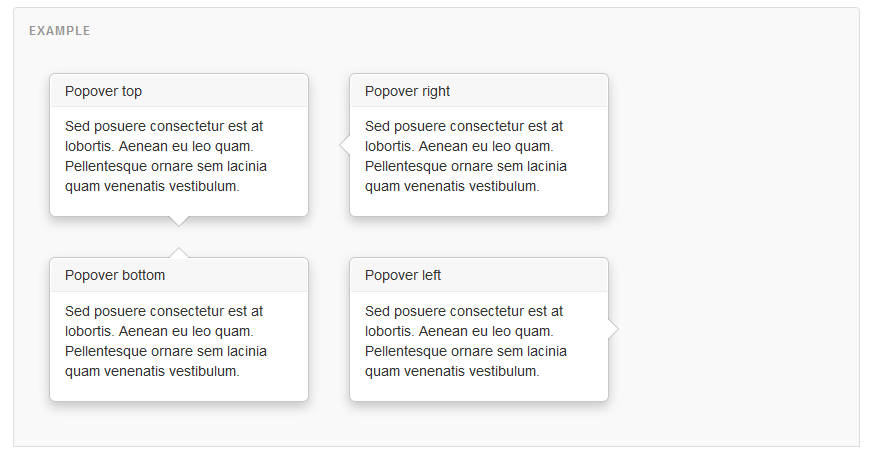
Task: Click the Popover bottom title
Action: tap(115, 275)
